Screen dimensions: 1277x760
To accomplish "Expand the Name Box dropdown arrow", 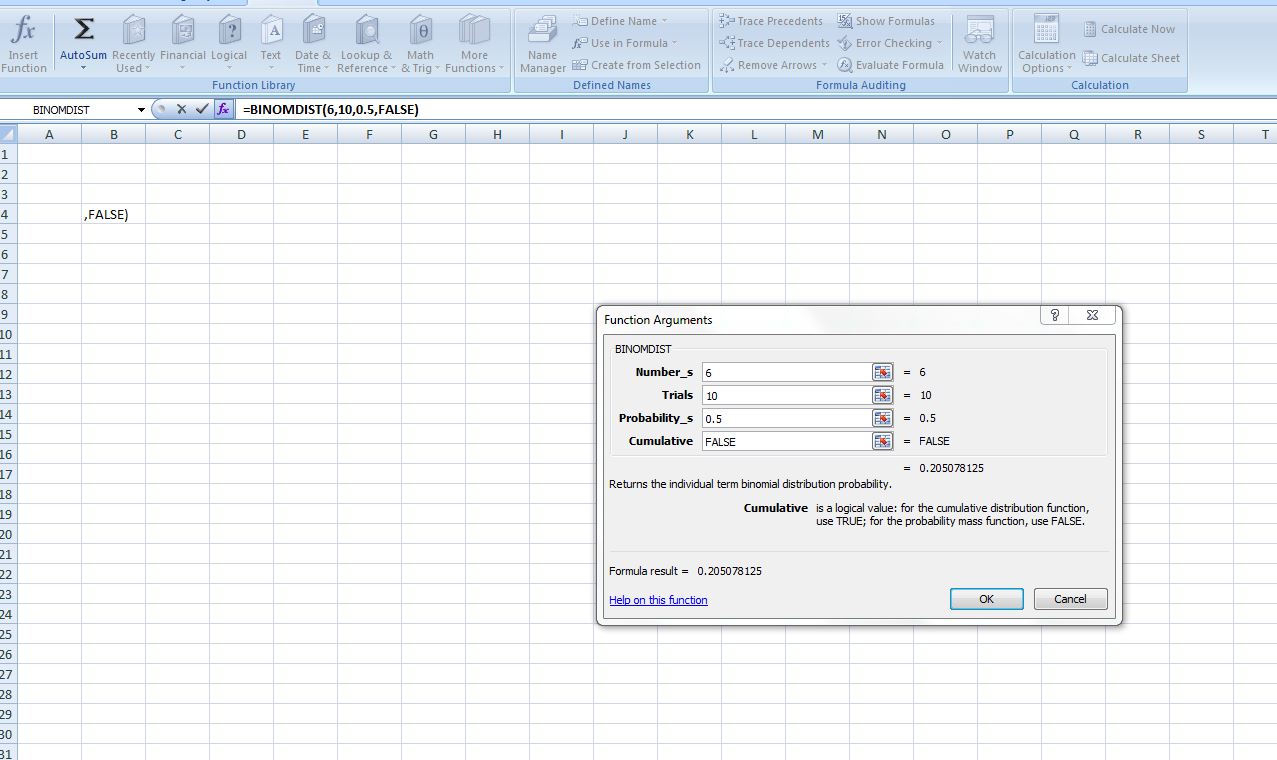I will point(141,110).
